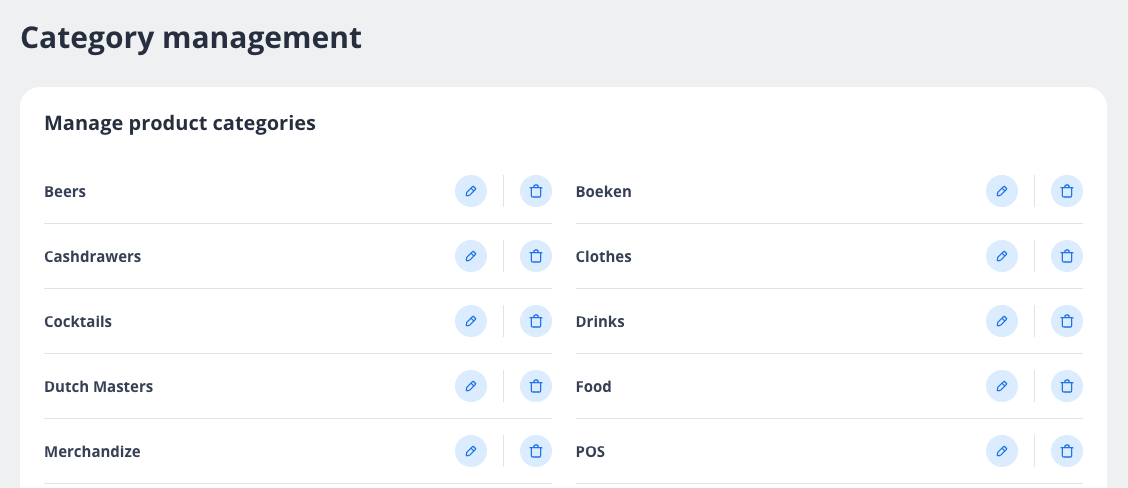Edit the Drinks category
Image resolution: width=1128 pixels, height=488 pixels.
pyautogui.click(x=1002, y=321)
